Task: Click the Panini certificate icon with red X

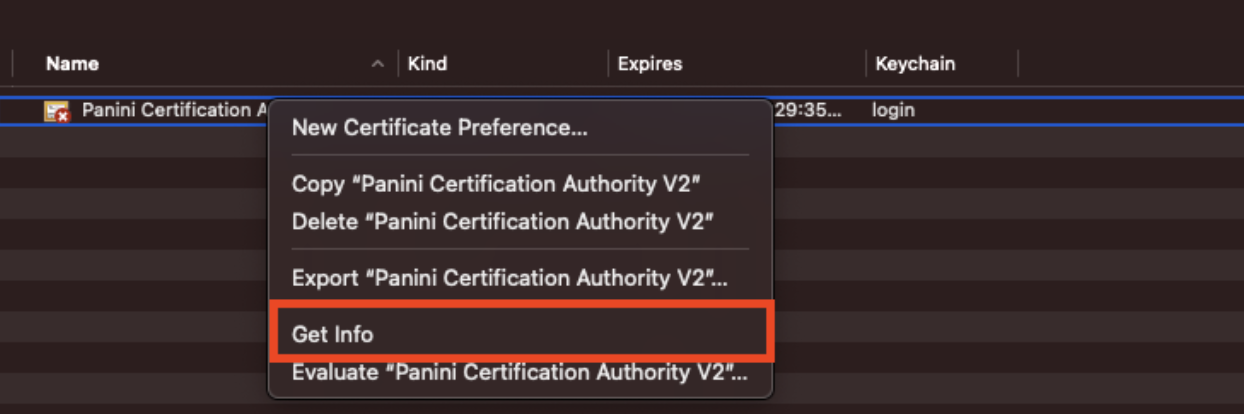Action: (56, 111)
